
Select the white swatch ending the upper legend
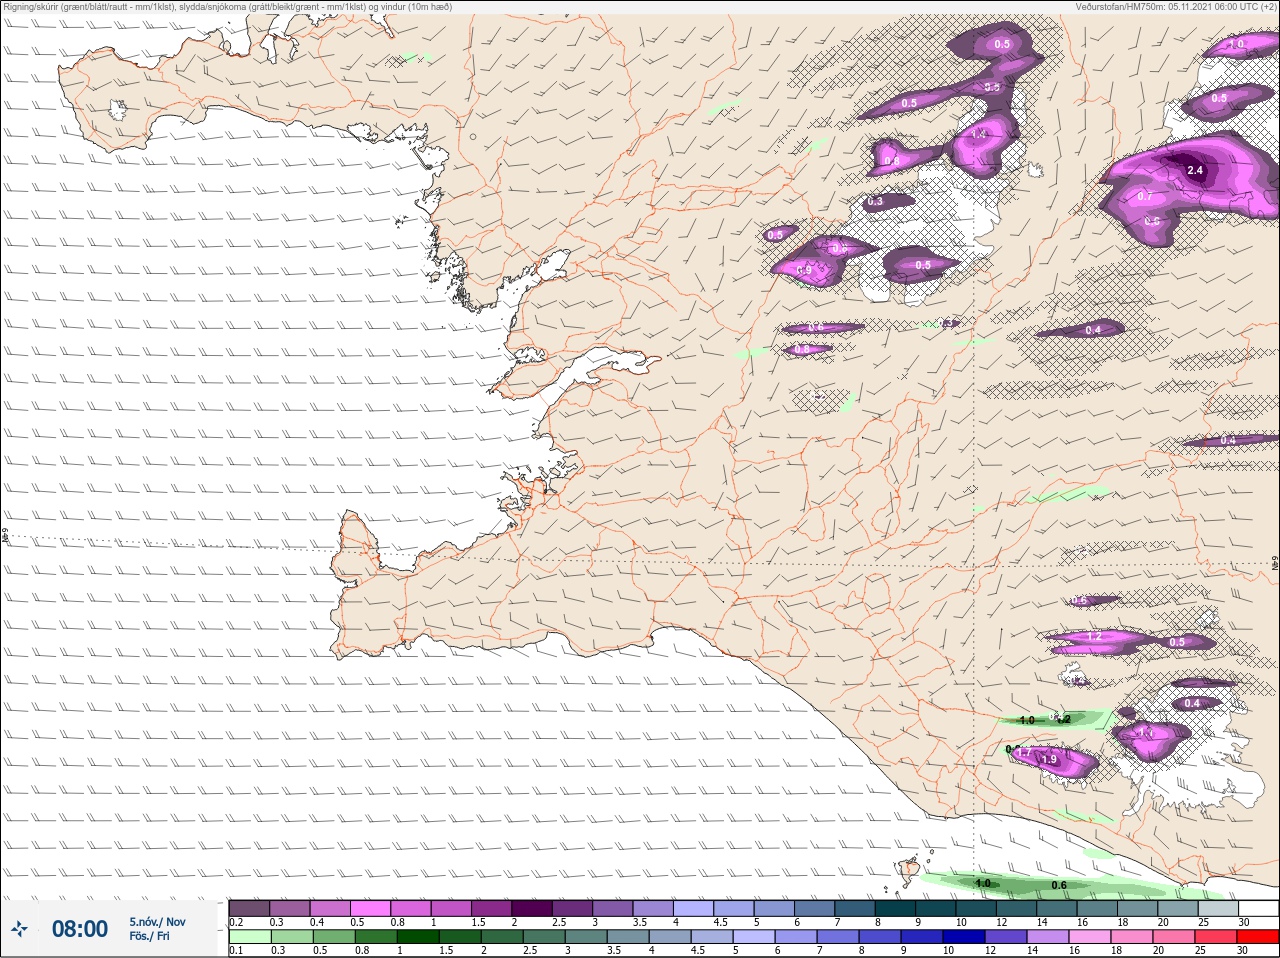[x=1258, y=908]
